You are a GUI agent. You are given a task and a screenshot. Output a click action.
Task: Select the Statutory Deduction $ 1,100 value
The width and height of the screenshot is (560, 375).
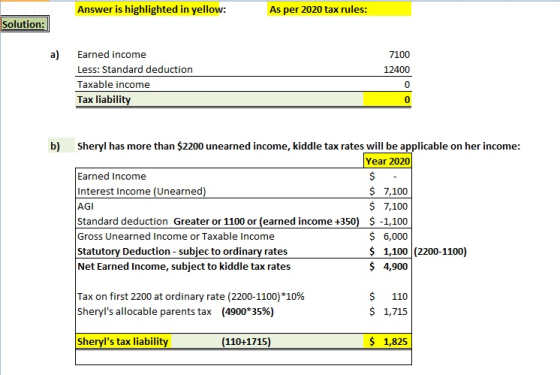[x=388, y=251]
